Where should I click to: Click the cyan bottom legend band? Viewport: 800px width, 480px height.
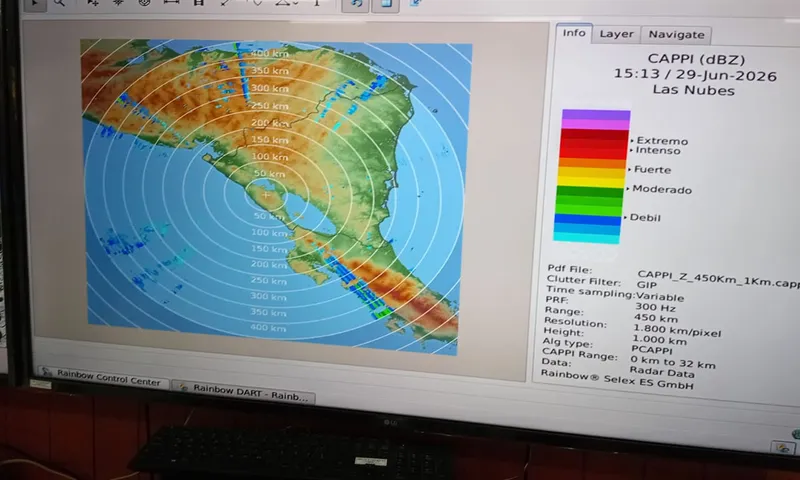coord(586,238)
